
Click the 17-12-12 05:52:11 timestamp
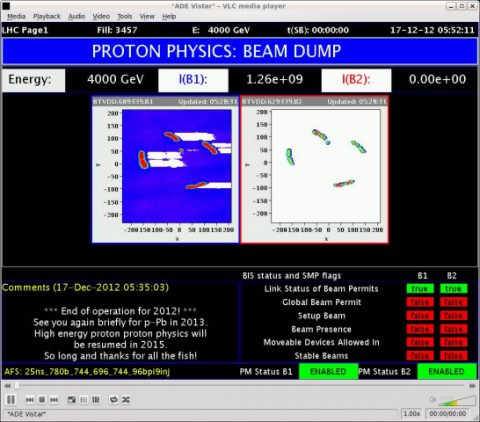(432, 30)
